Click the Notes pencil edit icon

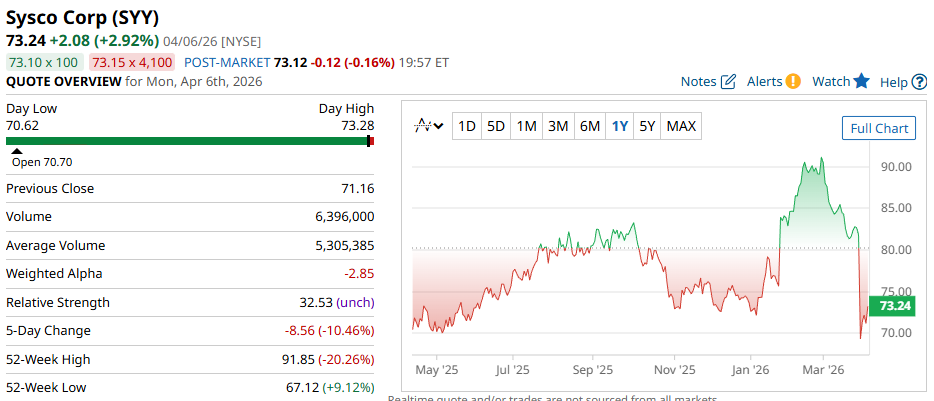[728, 81]
